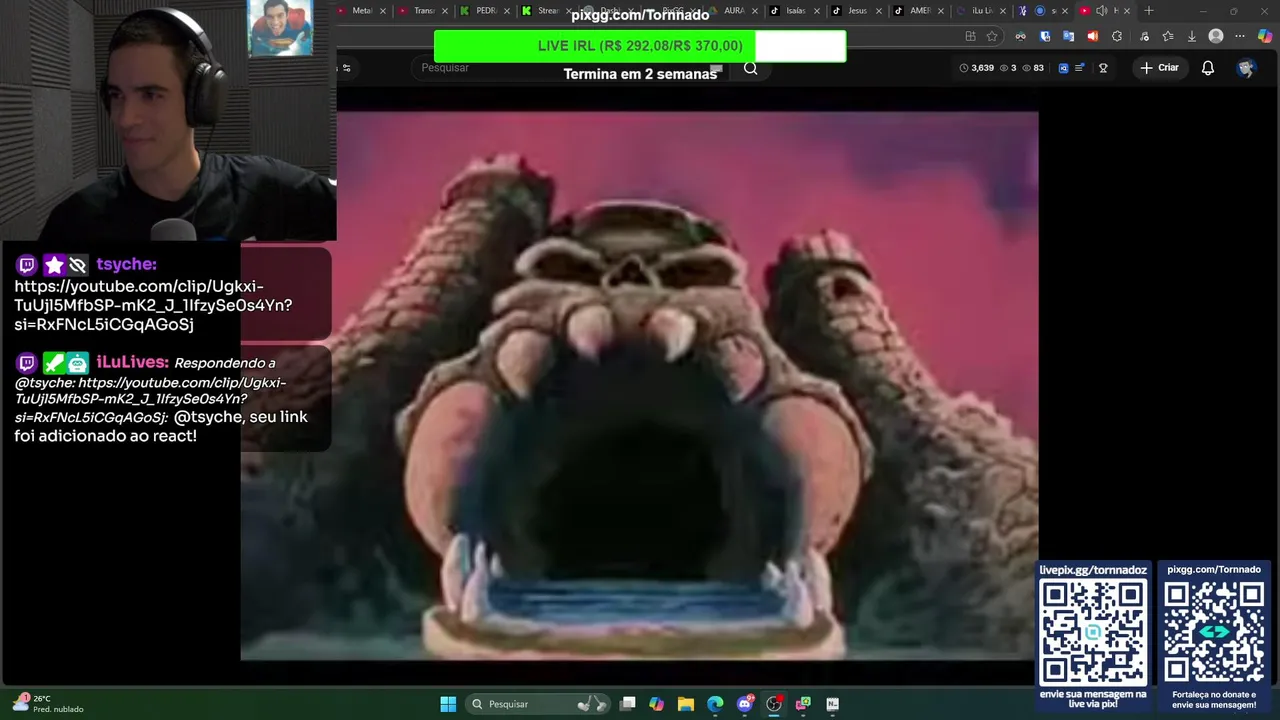Open the weather widget showing 26°C
Image resolution: width=1280 pixels, height=720 pixels.
tap(48, 704)
